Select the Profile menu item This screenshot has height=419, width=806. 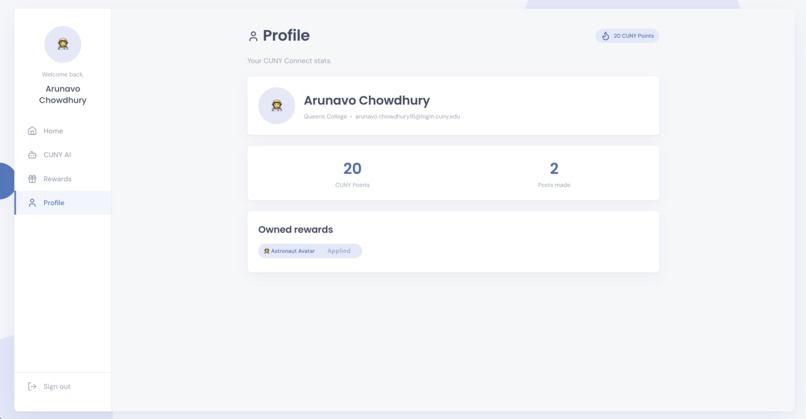(x=63, y=203)
